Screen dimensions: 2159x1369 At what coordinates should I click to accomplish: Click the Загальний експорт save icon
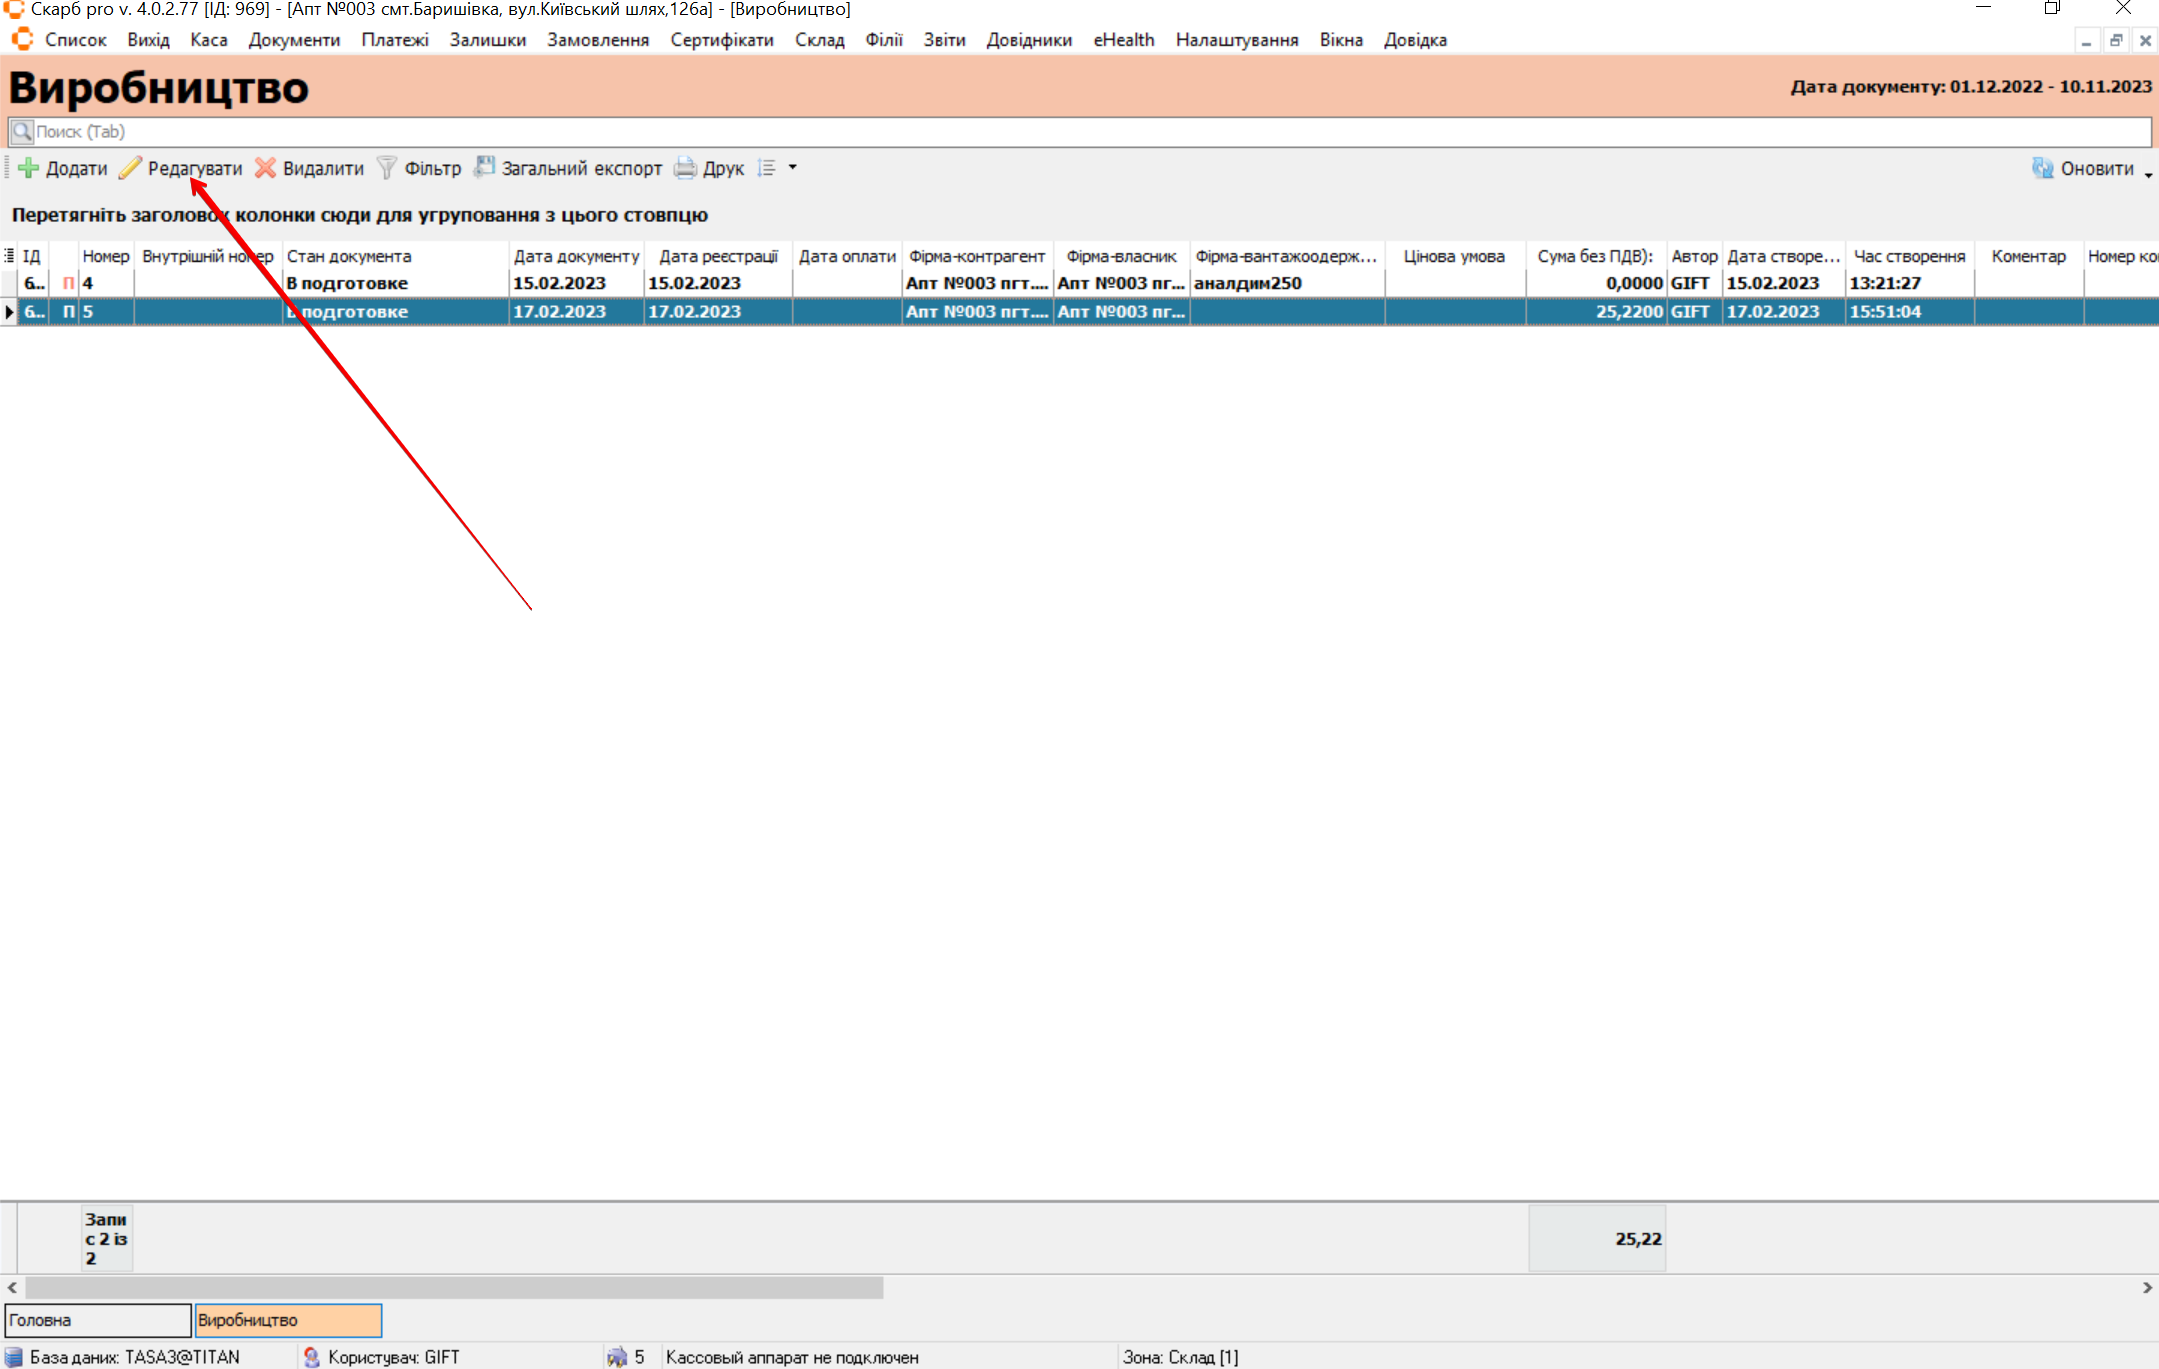[x=484, y=167]
